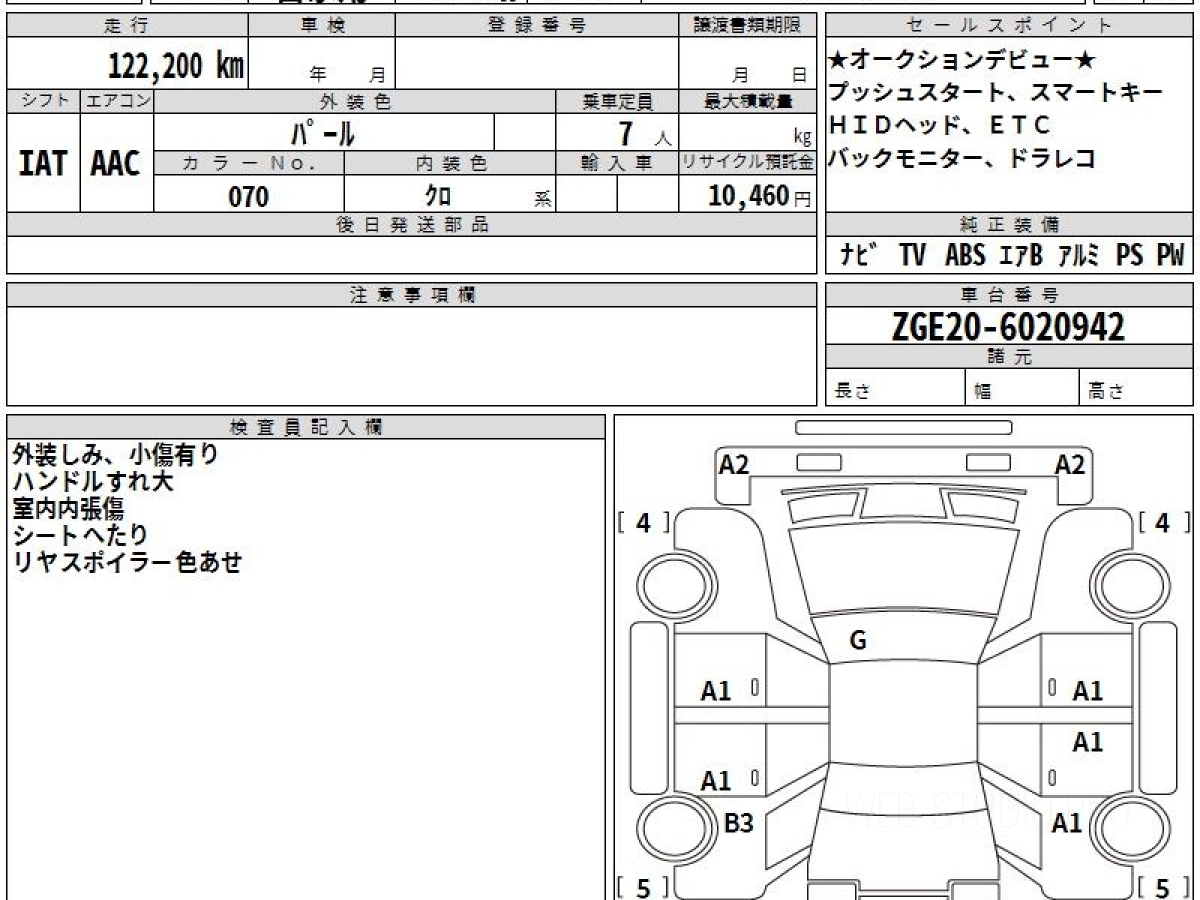
Task: Select the 注意事項欄 header
Action: (x=412, y=295)
